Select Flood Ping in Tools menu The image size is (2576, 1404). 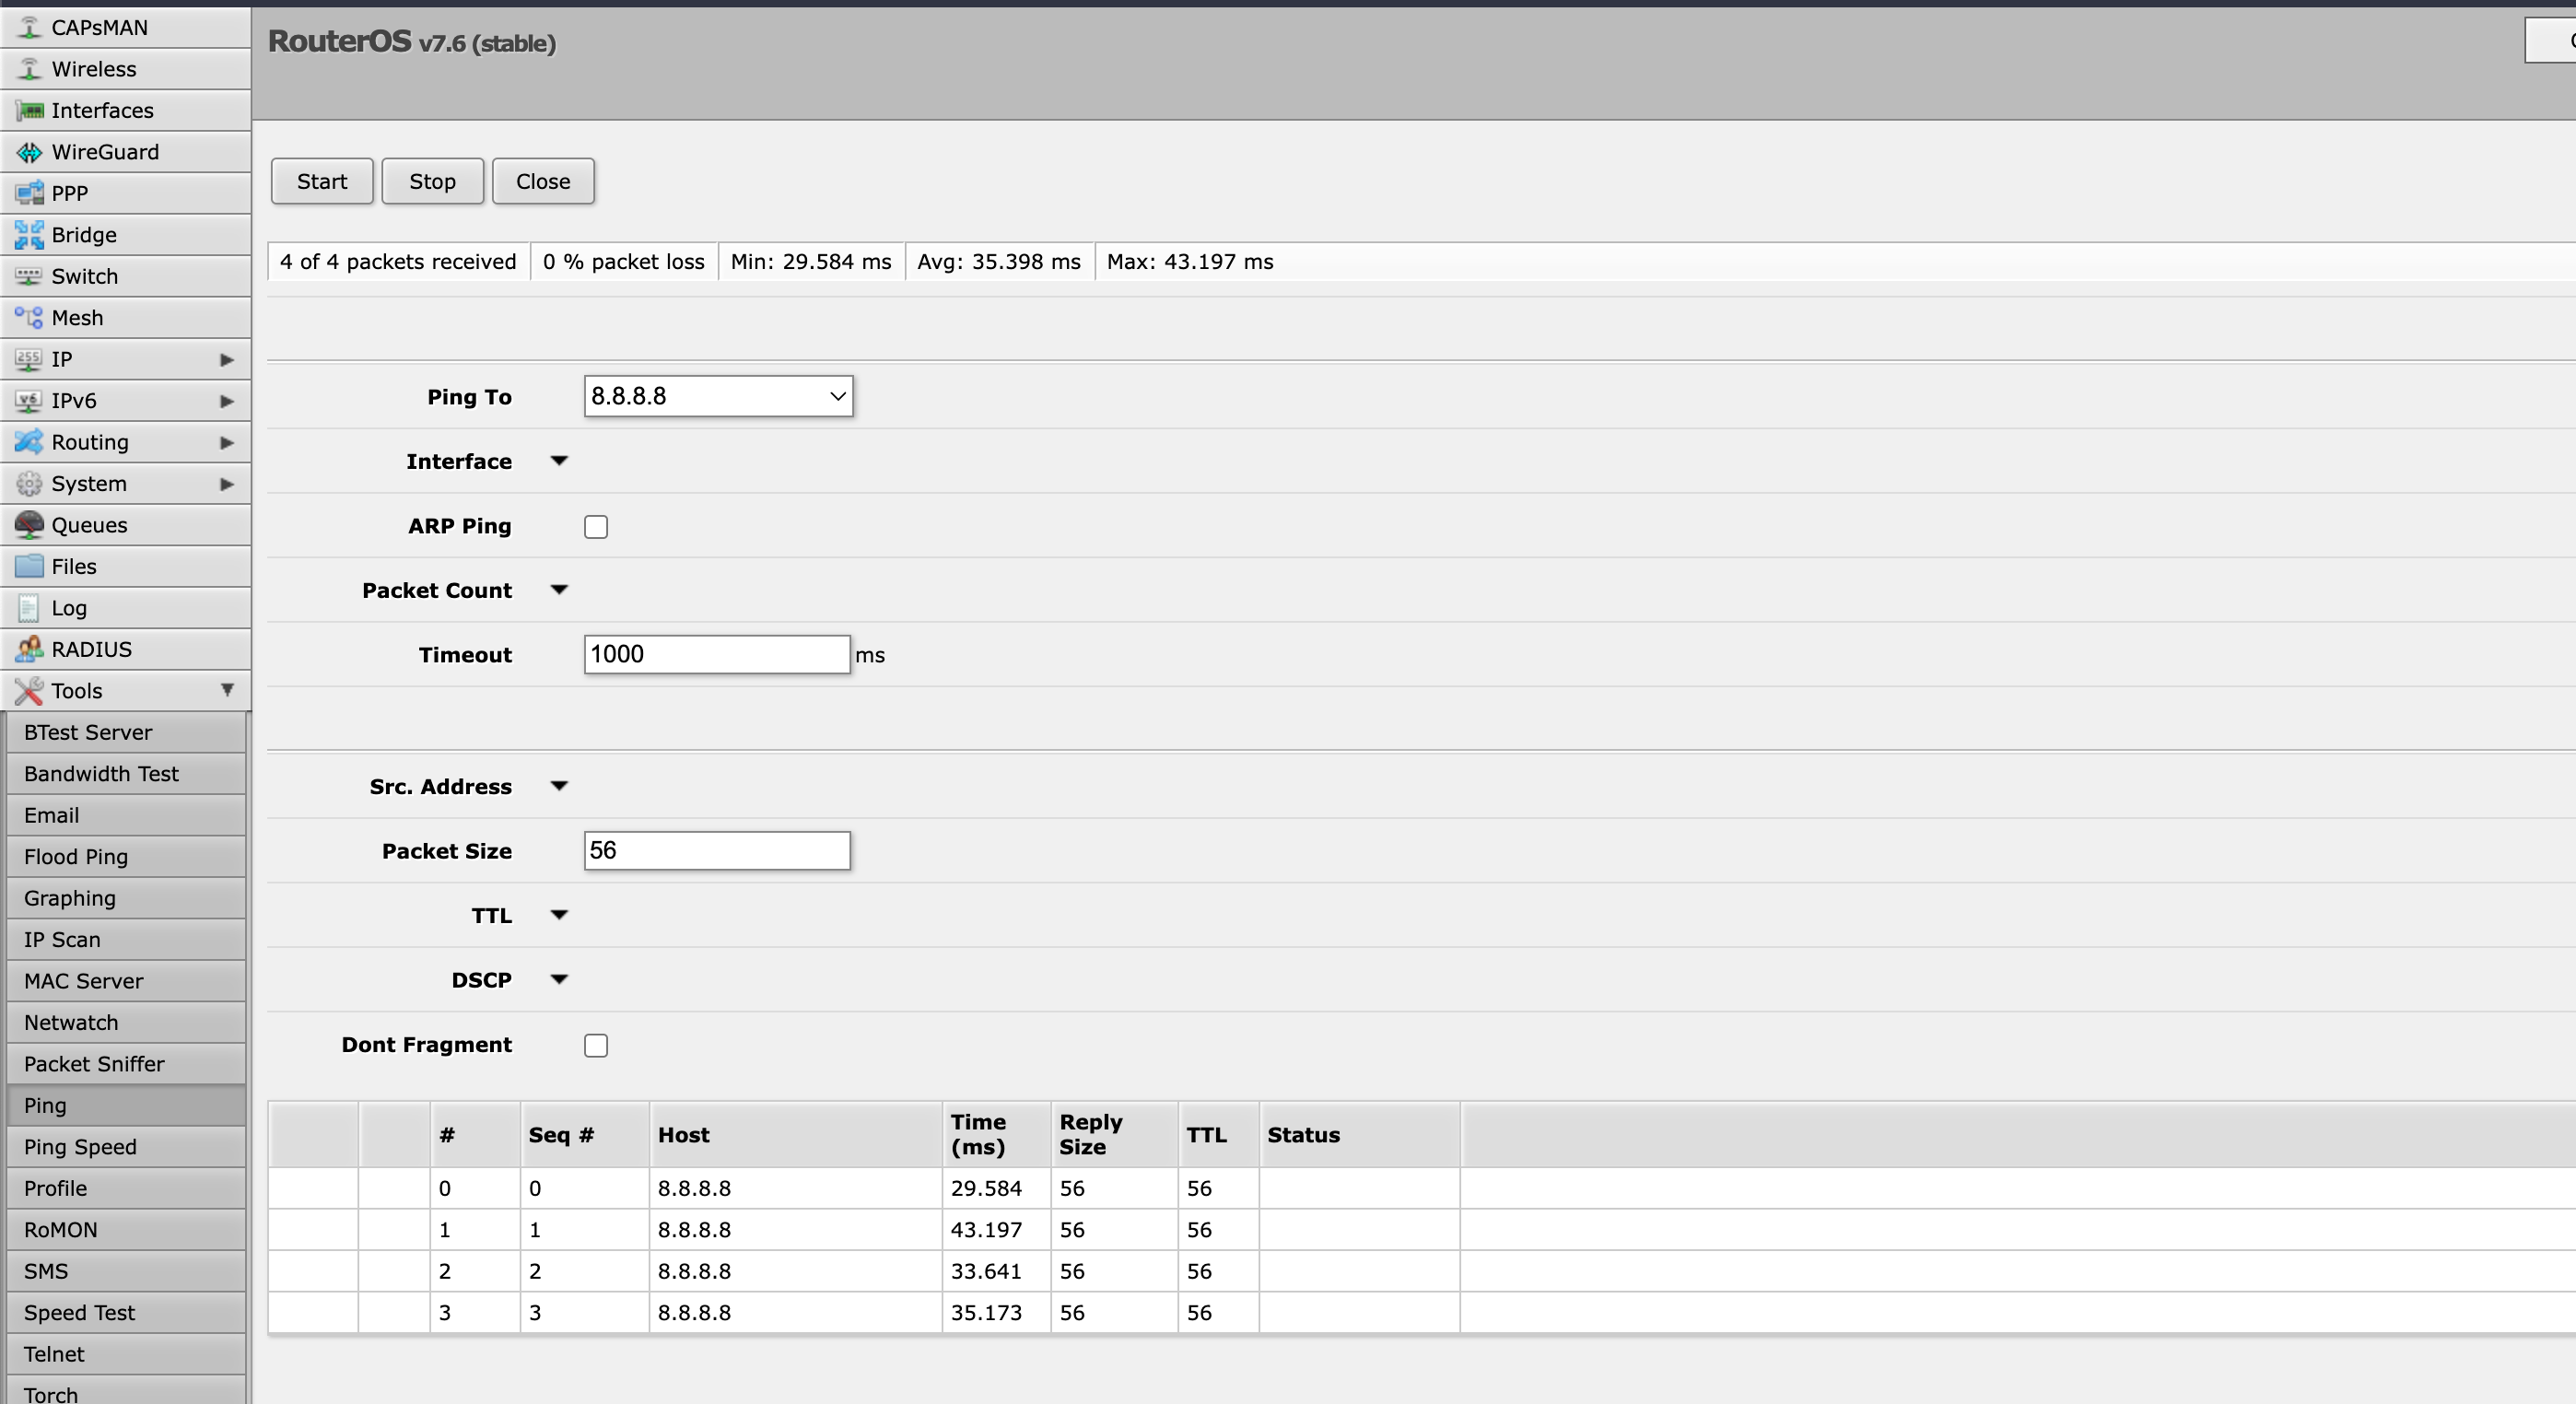(x=126, y=857)
